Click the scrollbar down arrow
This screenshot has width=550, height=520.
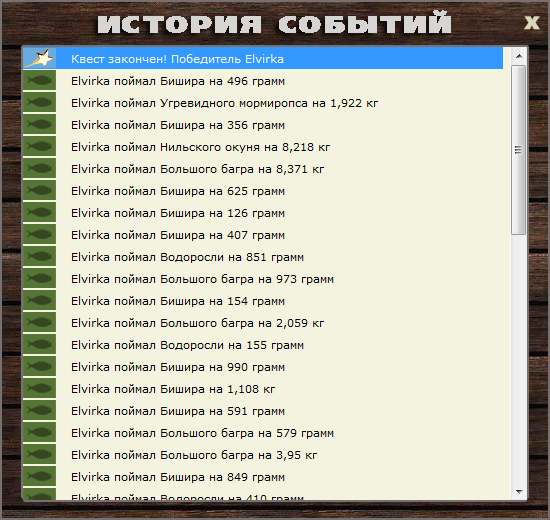tap(519, 492)
